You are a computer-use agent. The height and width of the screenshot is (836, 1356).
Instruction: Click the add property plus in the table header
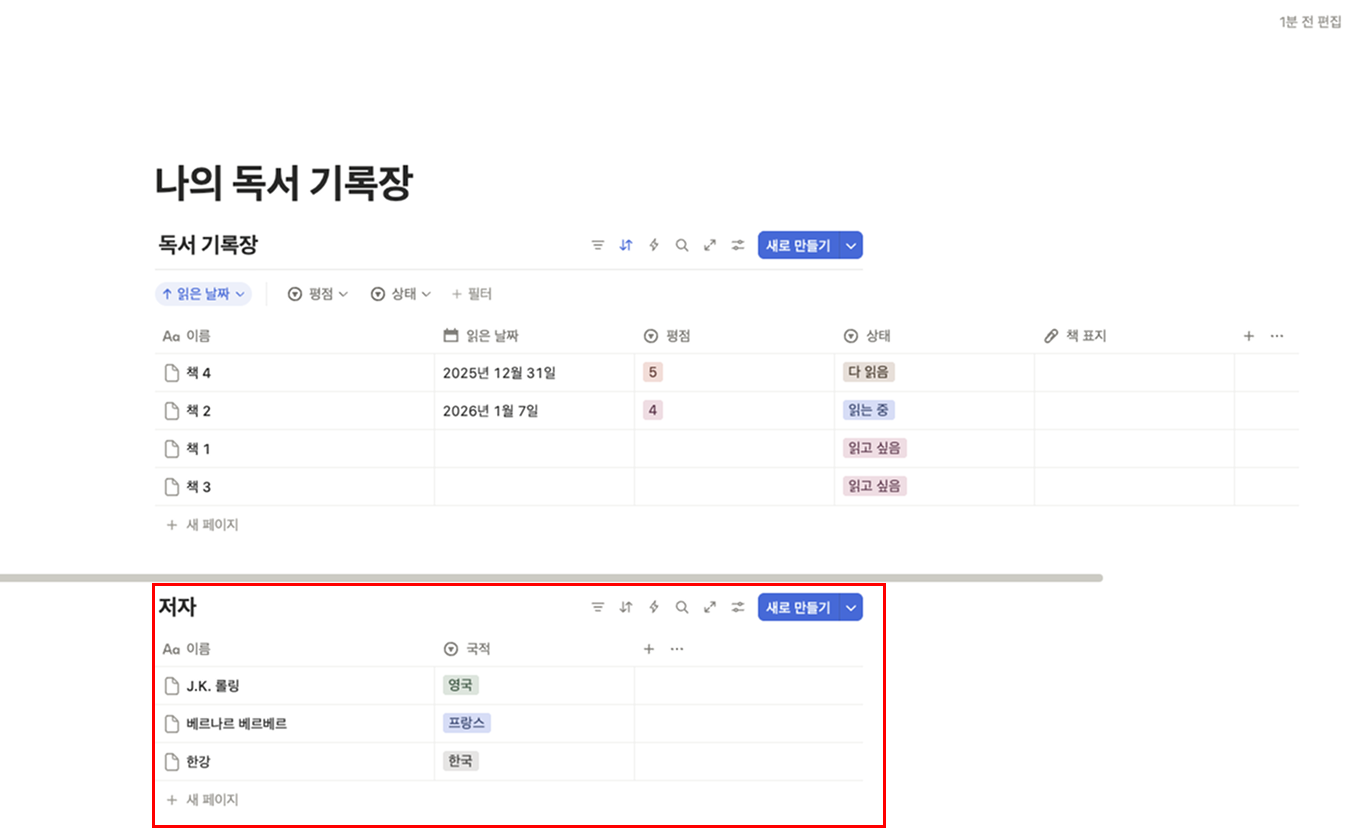1248,336
